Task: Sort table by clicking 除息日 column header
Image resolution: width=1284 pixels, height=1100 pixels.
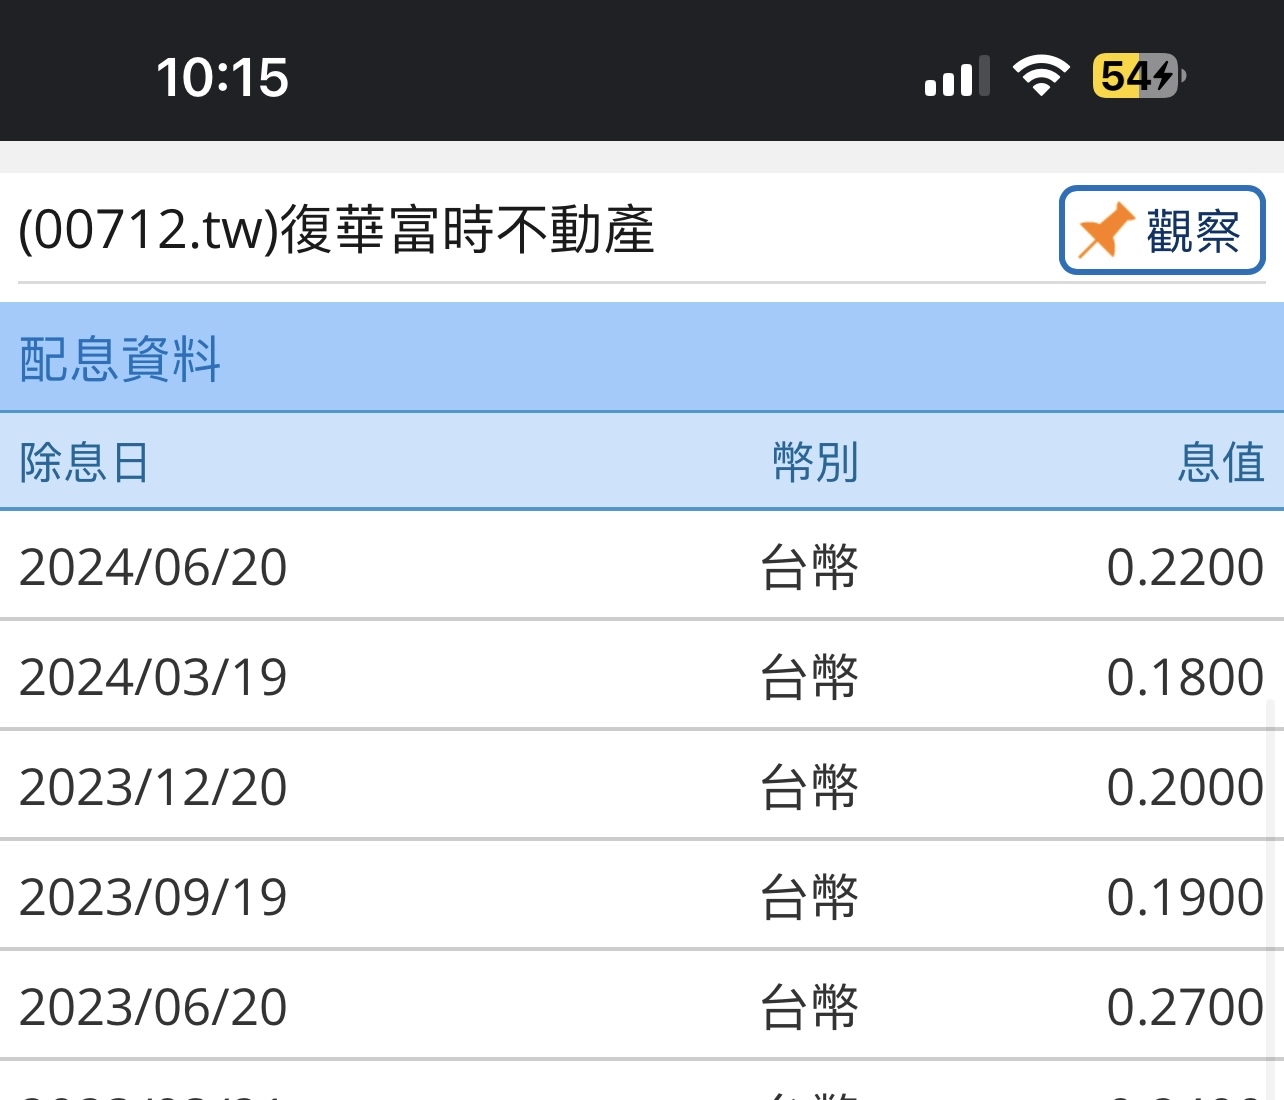Action: point(80,463)
